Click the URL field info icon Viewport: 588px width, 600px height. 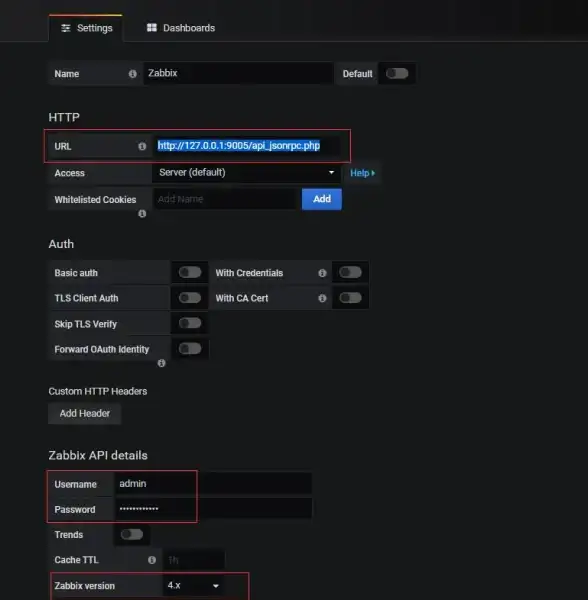coord(142,146)
